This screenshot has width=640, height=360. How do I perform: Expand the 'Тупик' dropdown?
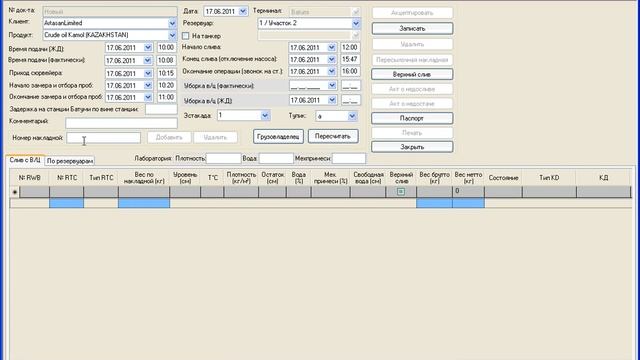(352, 116)
